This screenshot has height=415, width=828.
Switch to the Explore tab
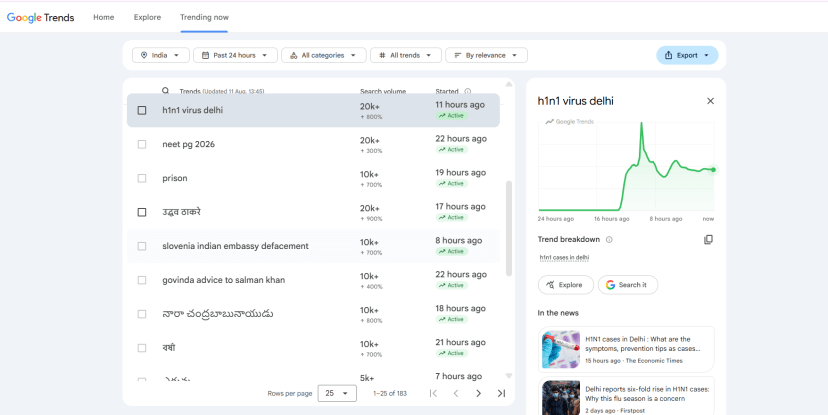[x=147, y=17]
